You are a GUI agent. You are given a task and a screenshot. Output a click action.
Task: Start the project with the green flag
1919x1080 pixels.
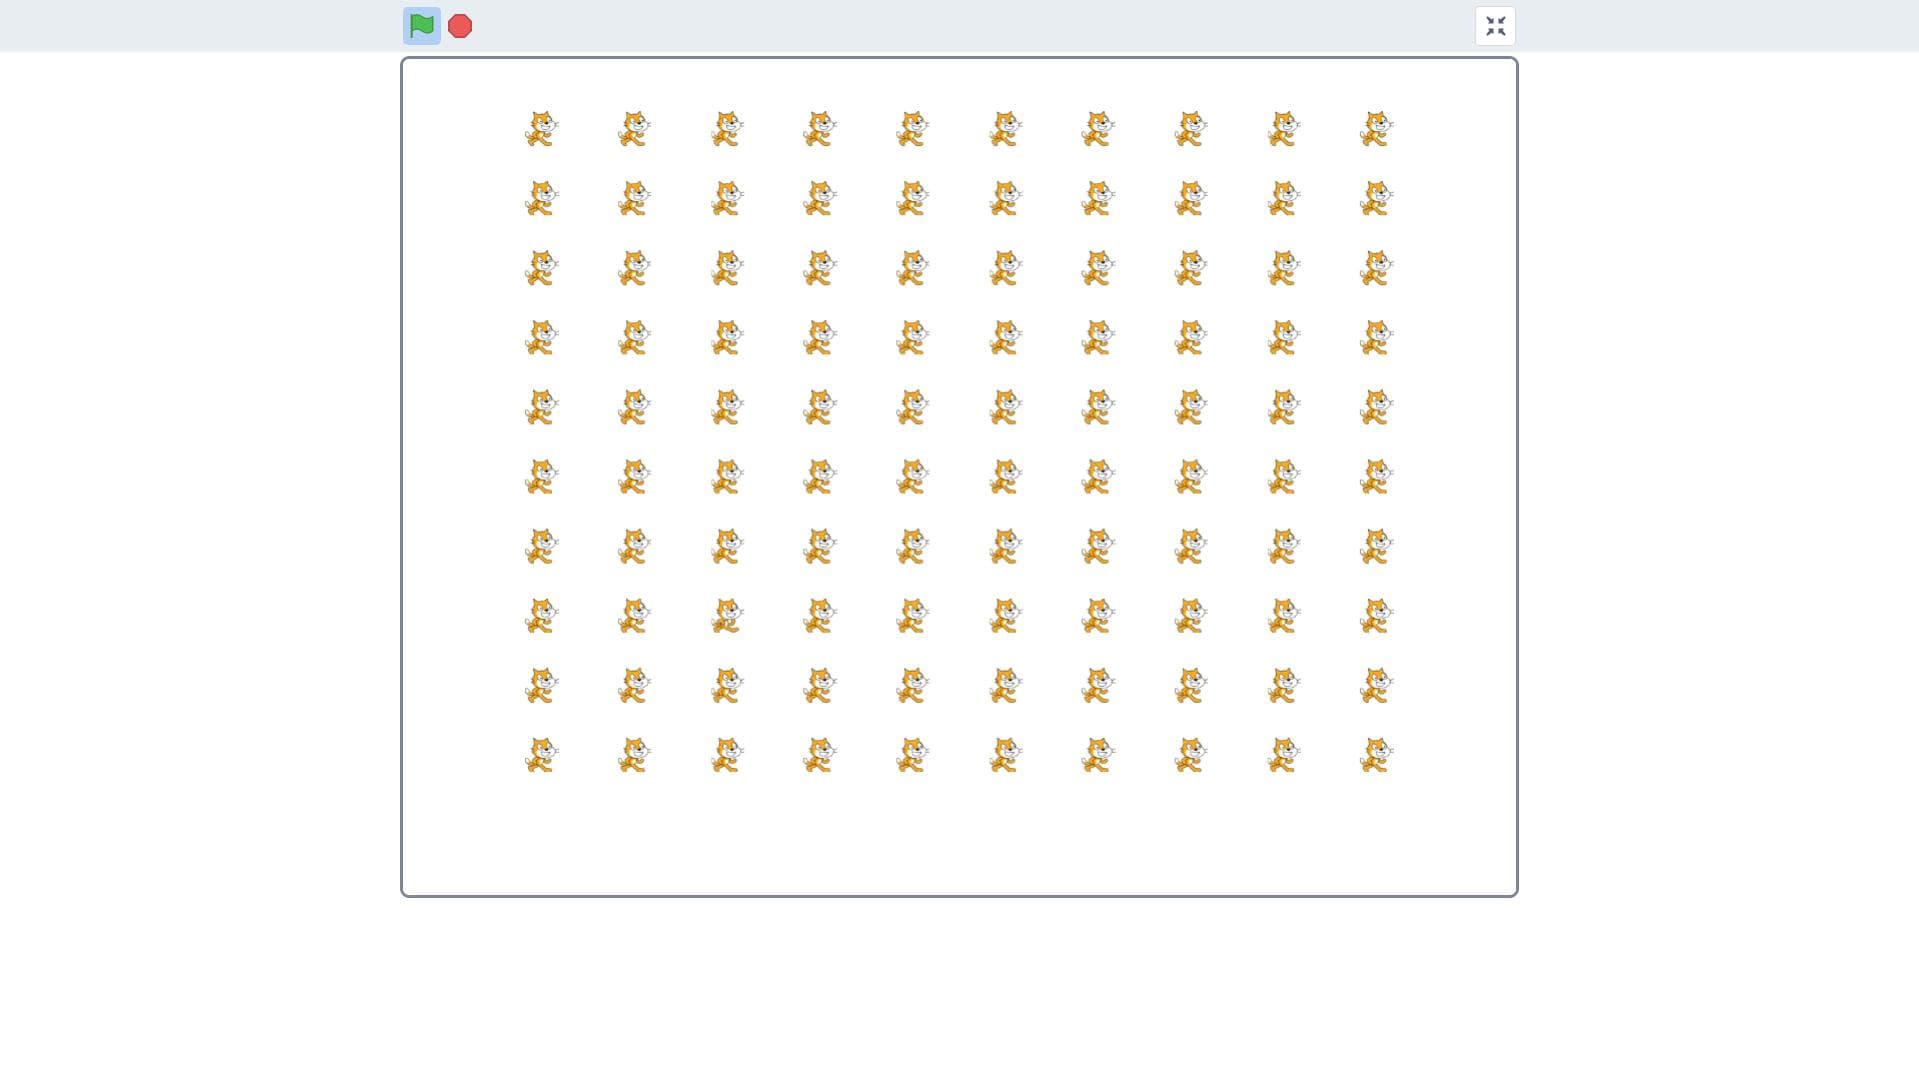click(422, 26)
